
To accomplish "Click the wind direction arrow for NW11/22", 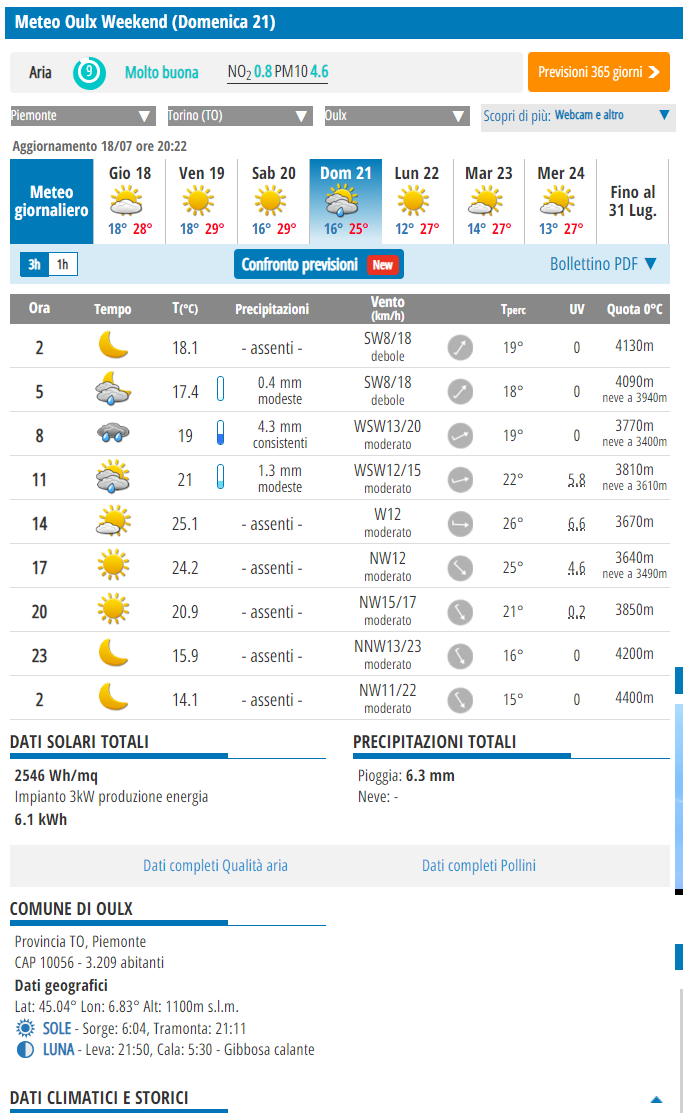I will [x=460, y=699].
